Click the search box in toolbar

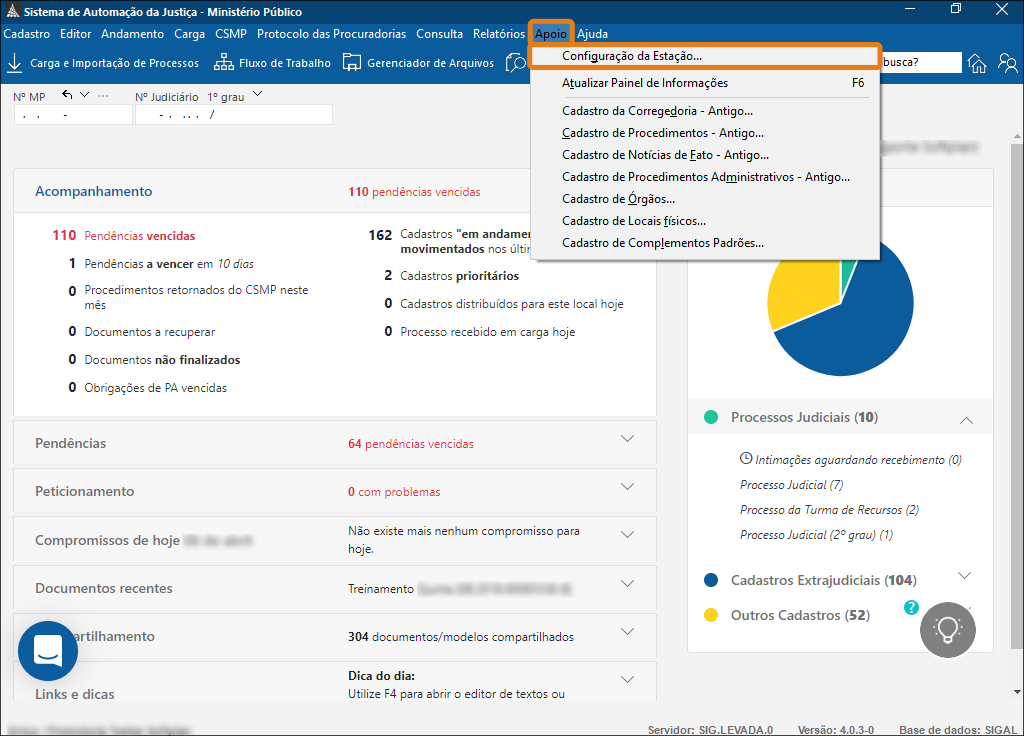(921, 62)
